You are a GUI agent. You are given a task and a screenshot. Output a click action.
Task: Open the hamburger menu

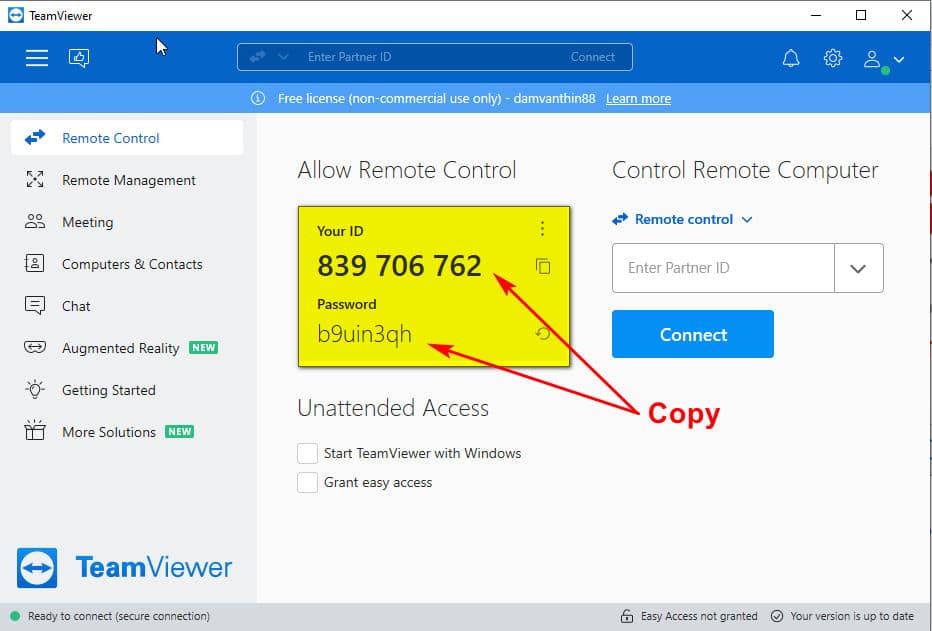(37, 58)
